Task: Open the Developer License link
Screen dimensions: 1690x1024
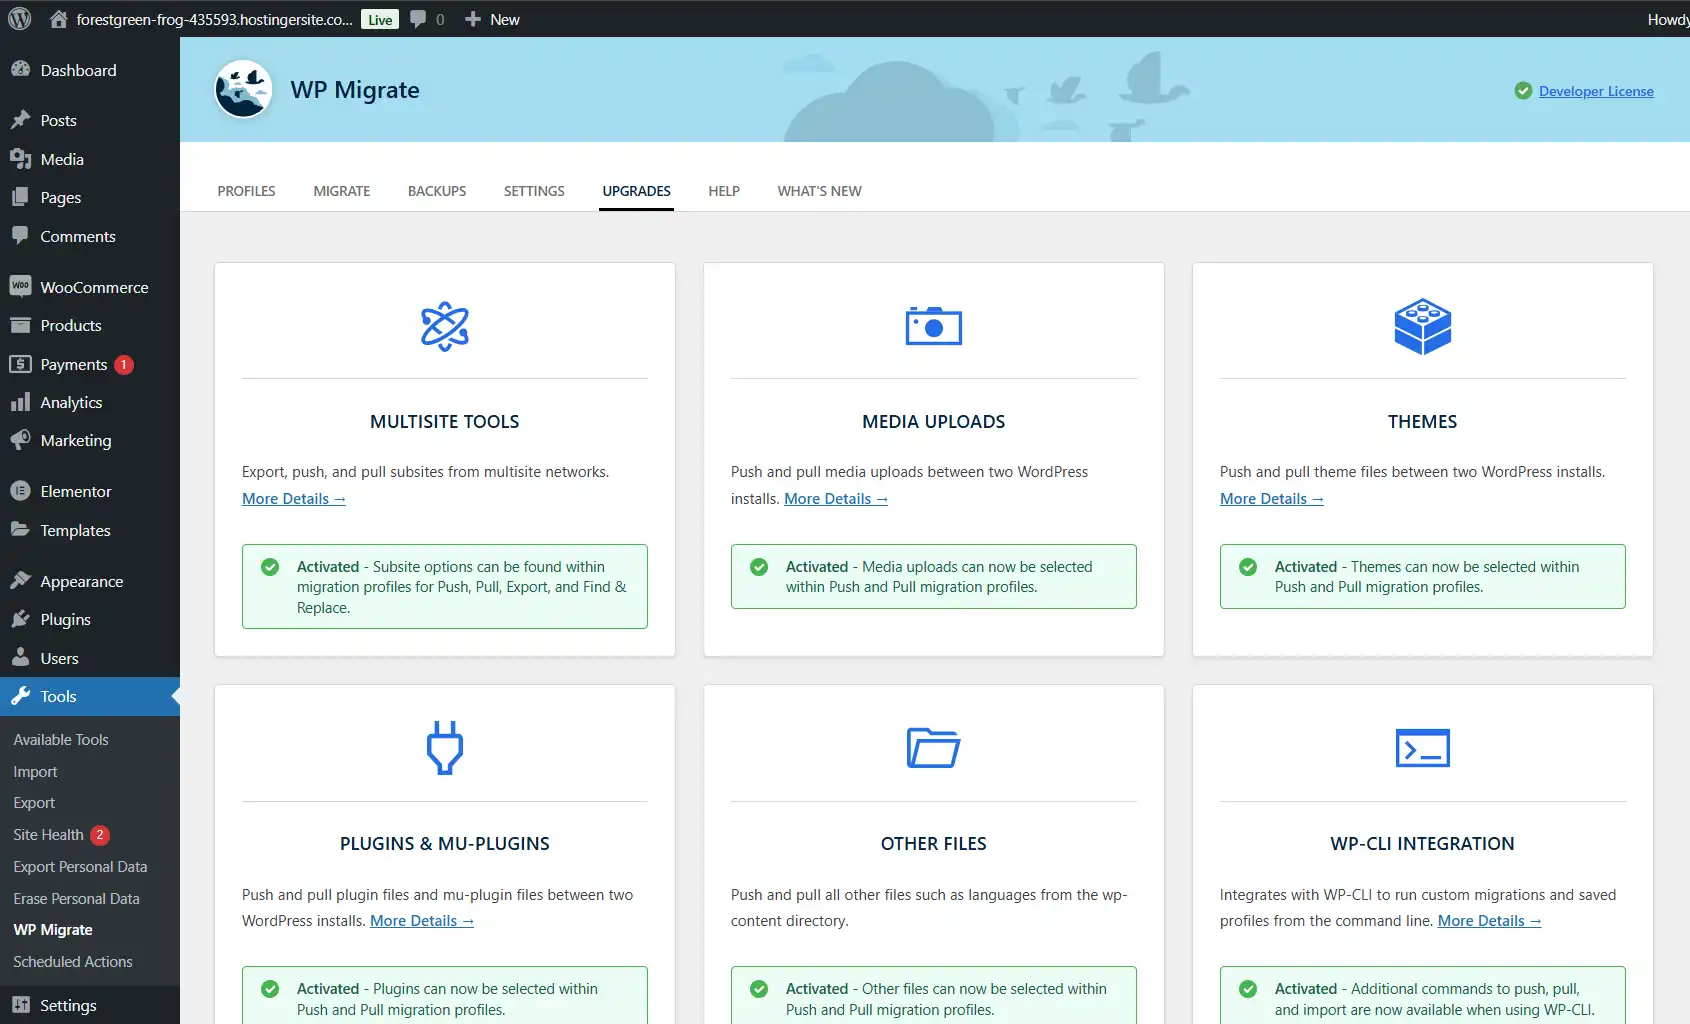Action: pos(1596,91)
